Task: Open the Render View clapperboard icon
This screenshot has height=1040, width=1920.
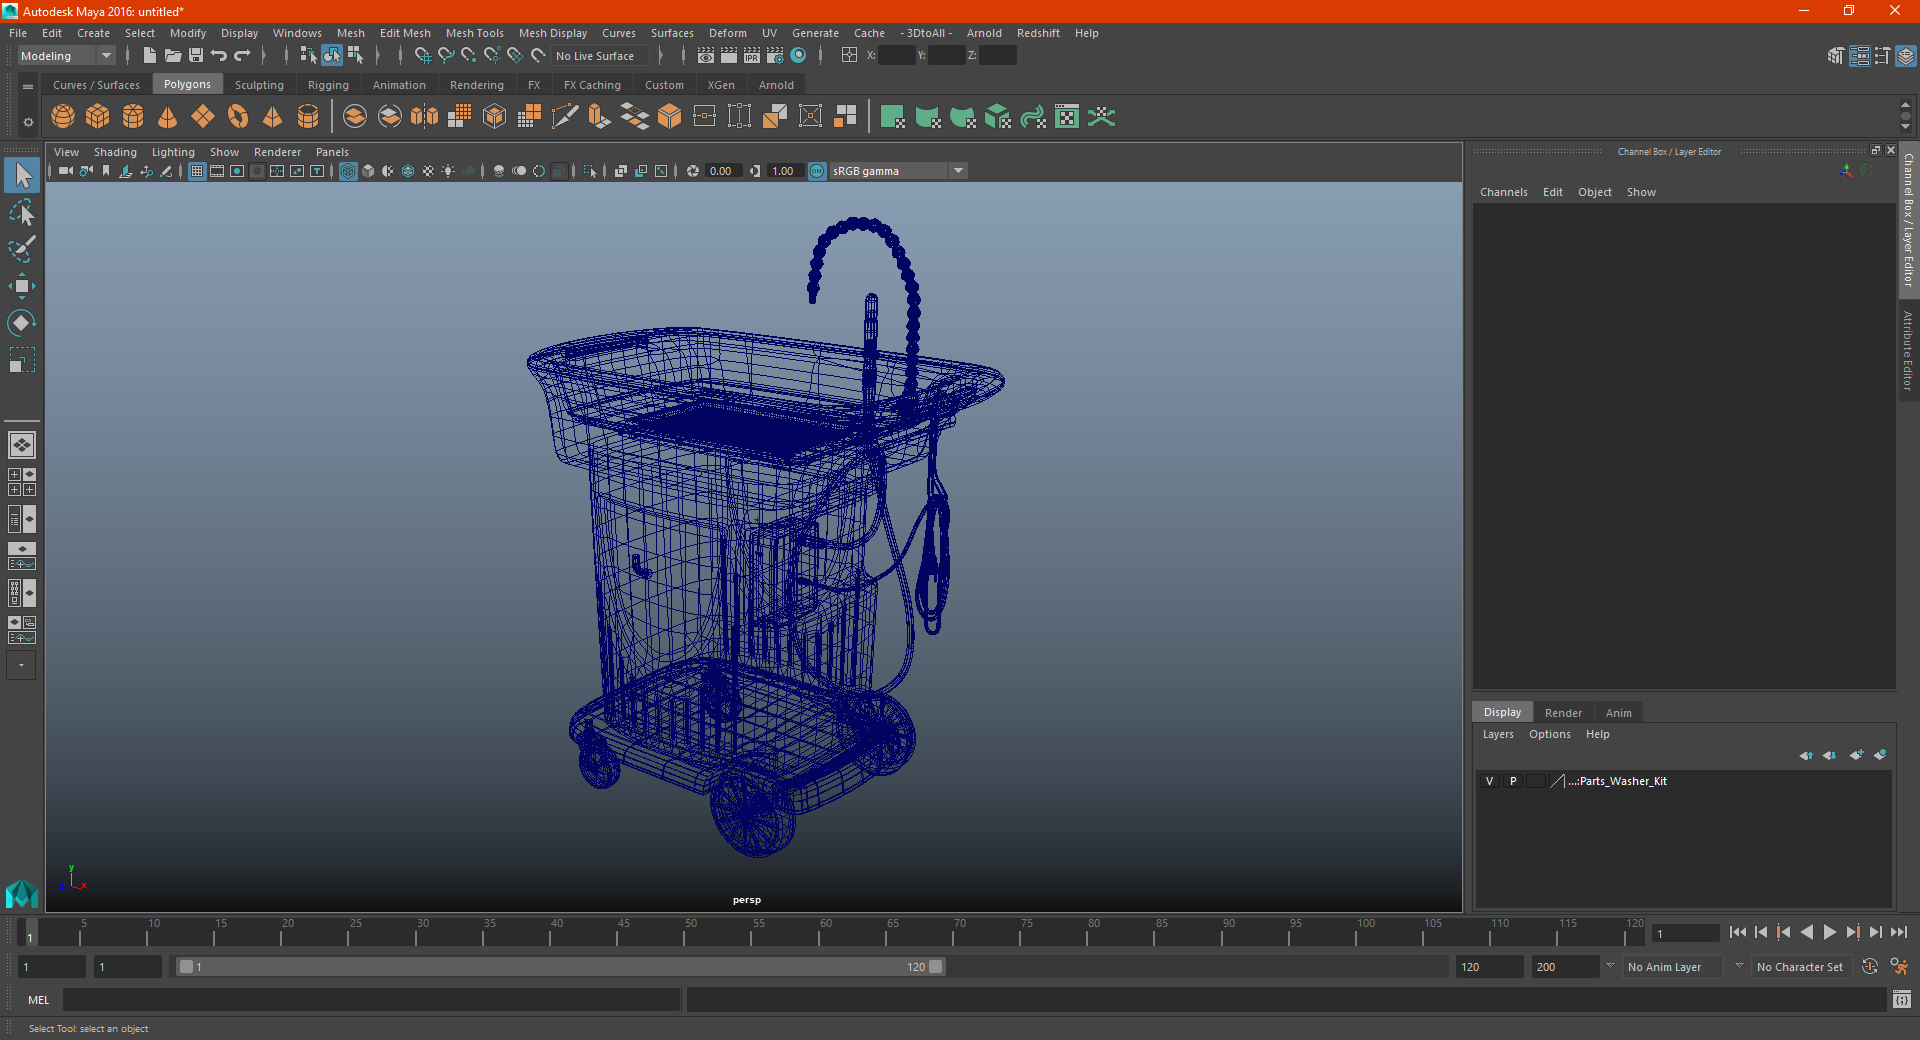Action: (x=706, y=56)
